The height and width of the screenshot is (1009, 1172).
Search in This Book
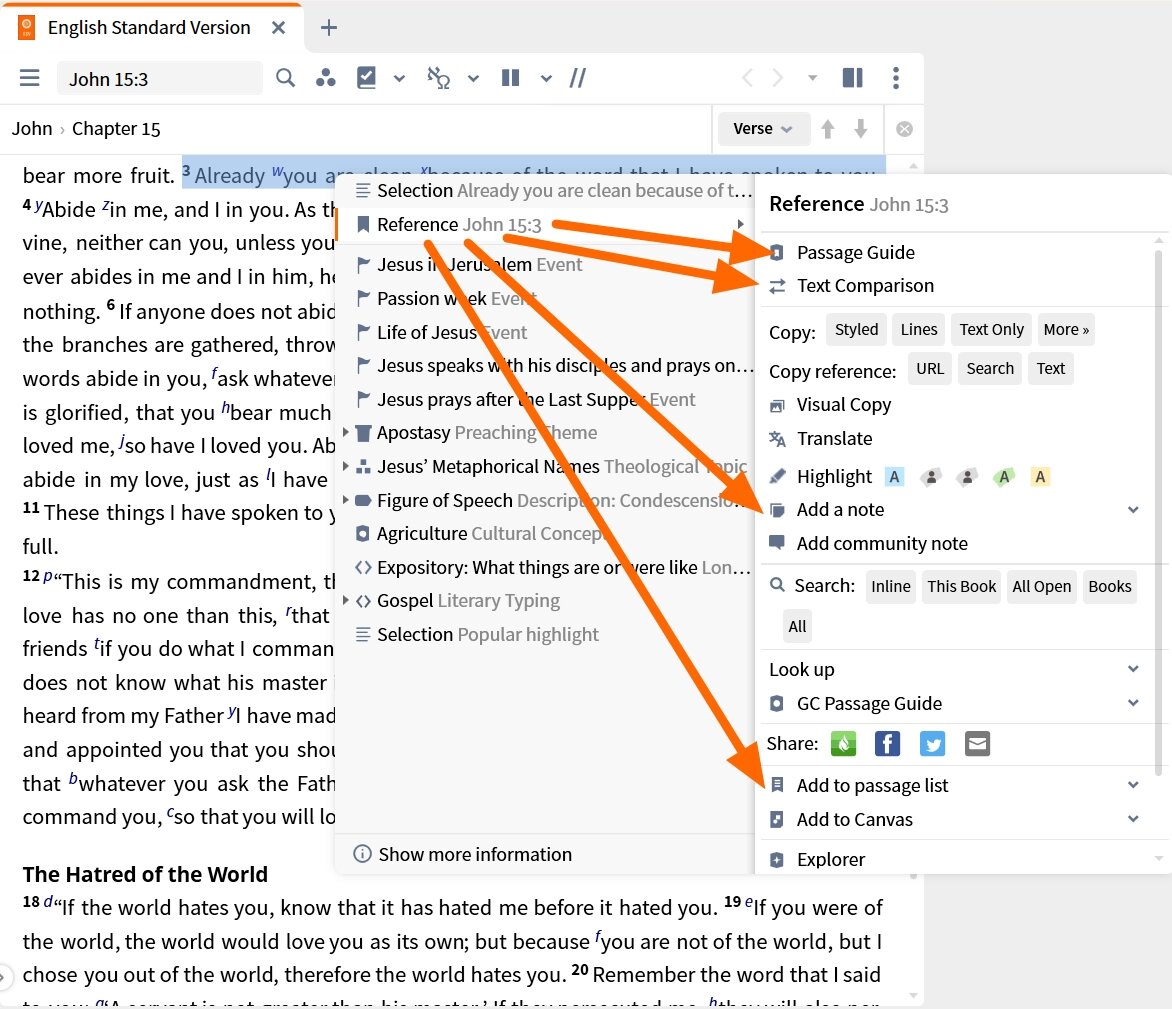coord(961,587)
